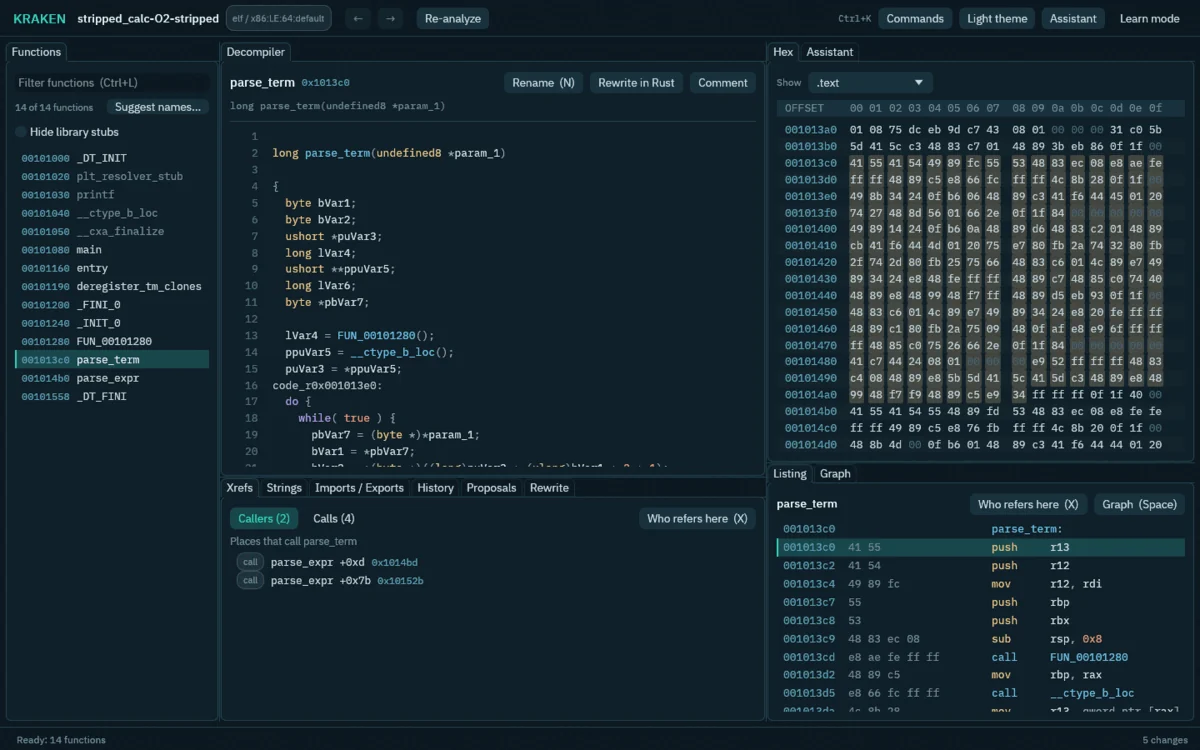Select function parse_expr in list
The height and width of the screenshot is (750, 1200).
[112, 378]
